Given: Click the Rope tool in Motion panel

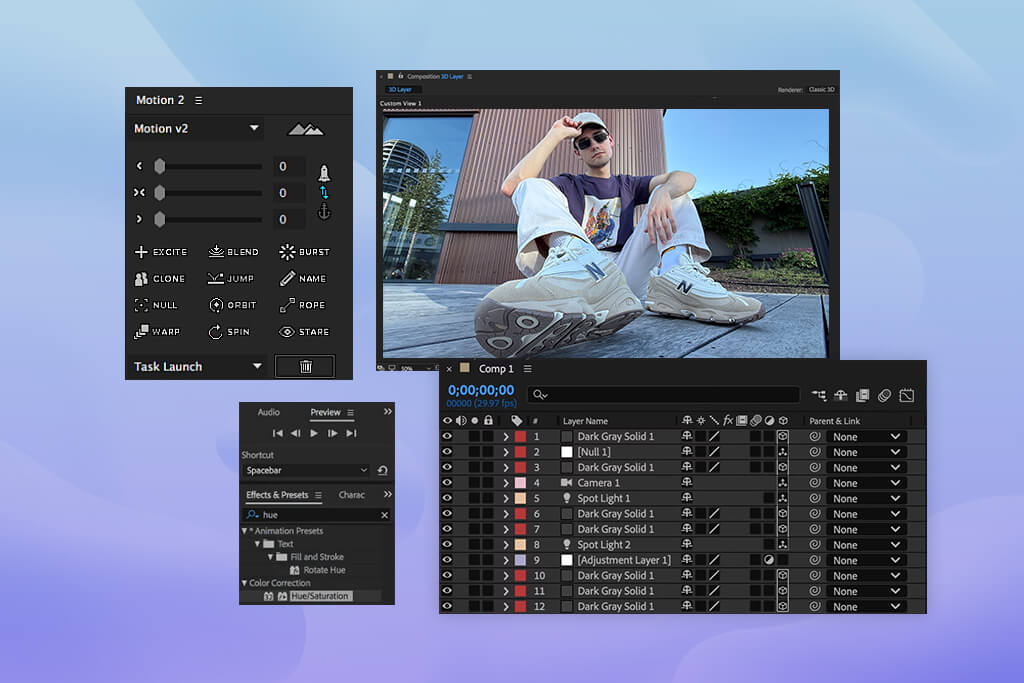Looking at the screenshot, I should click(x=302, y=305).
